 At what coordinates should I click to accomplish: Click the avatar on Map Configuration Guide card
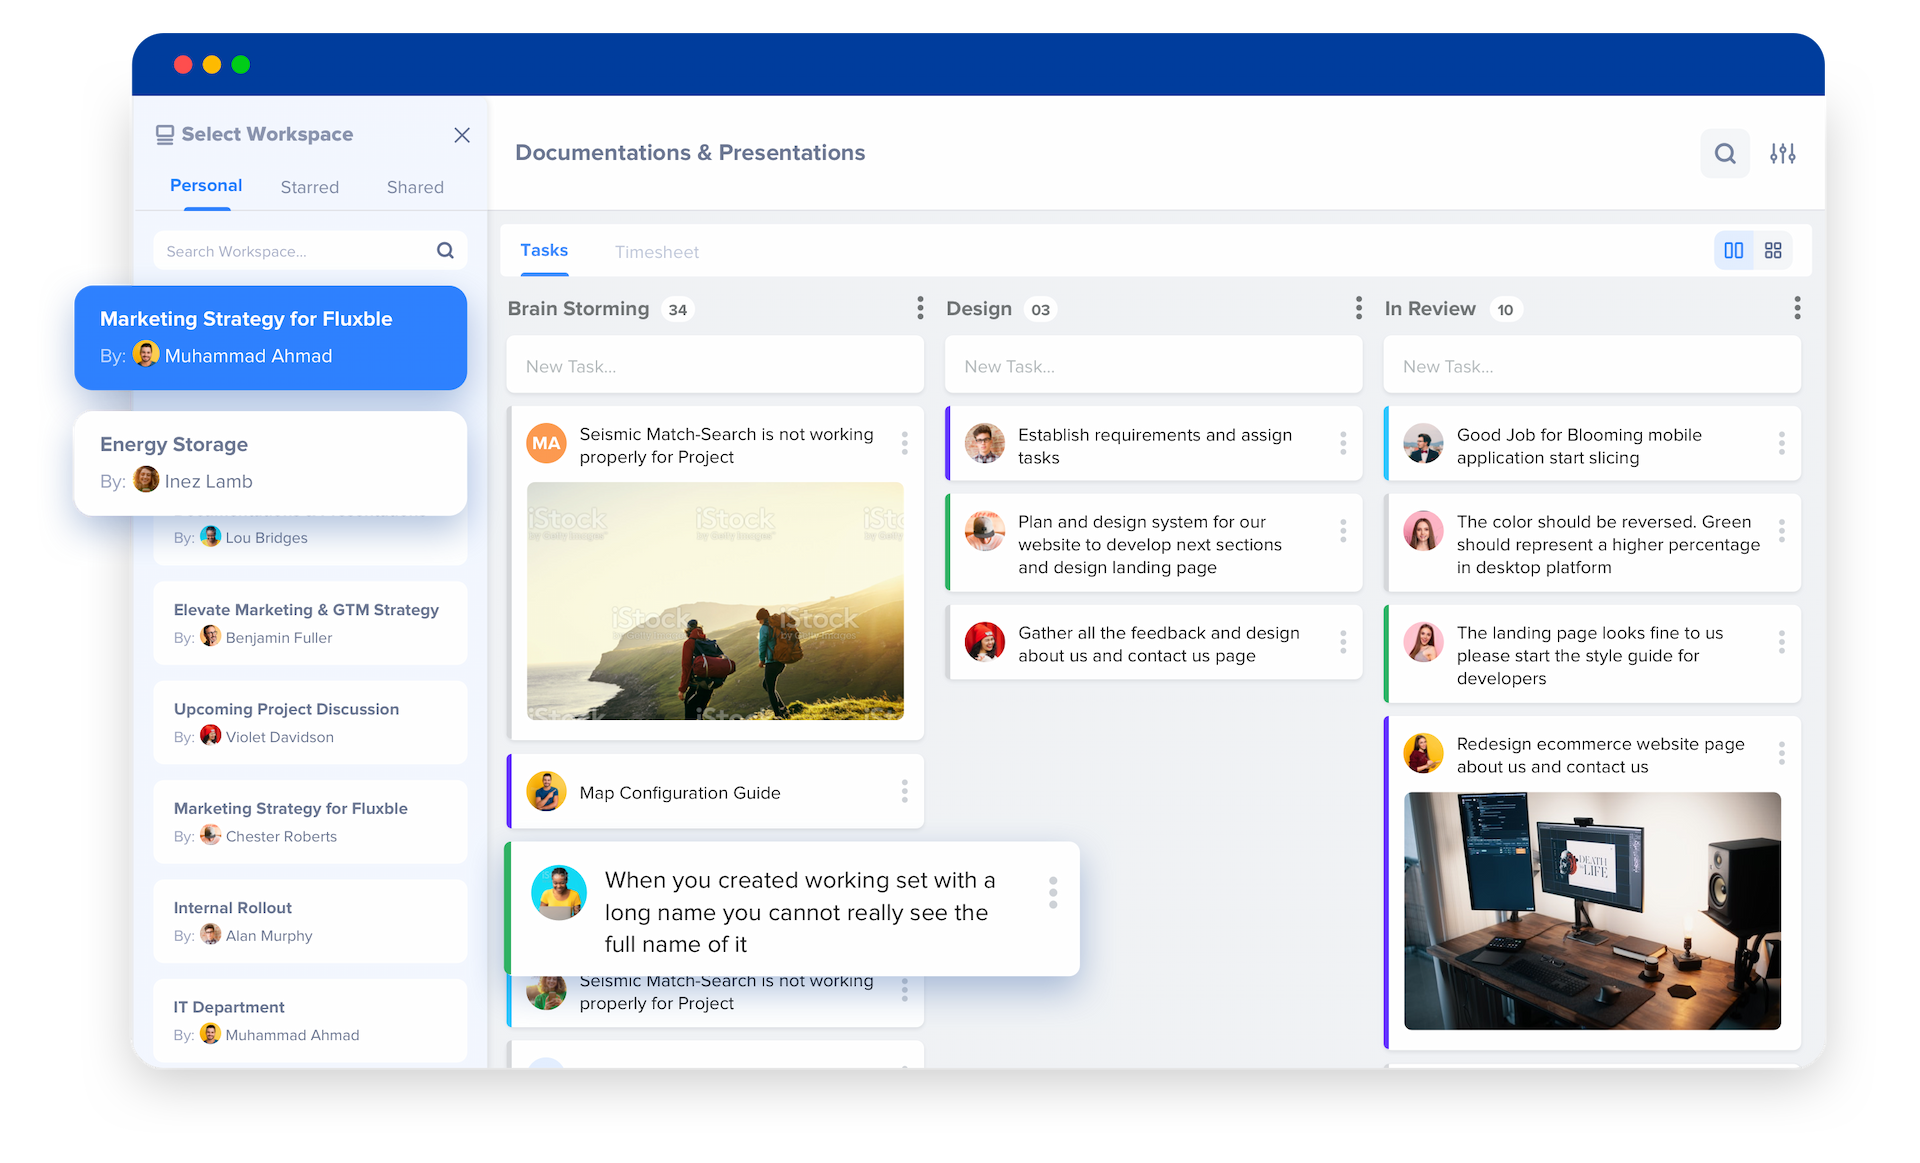pos(546,791)
